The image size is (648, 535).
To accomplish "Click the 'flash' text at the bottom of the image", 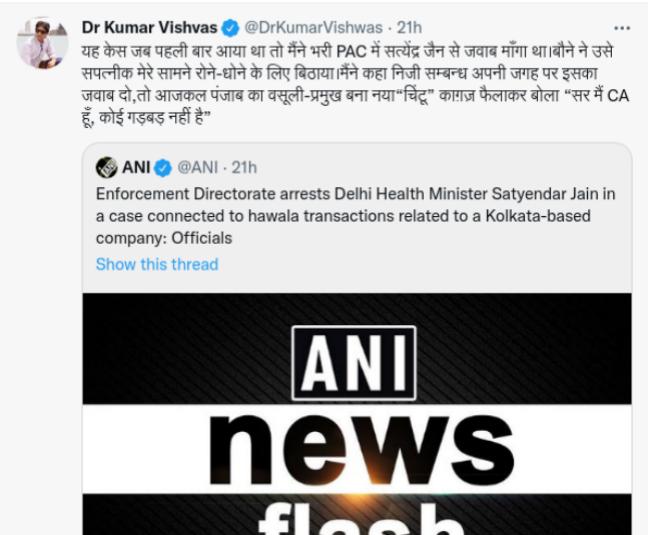I will coord(362,518).
